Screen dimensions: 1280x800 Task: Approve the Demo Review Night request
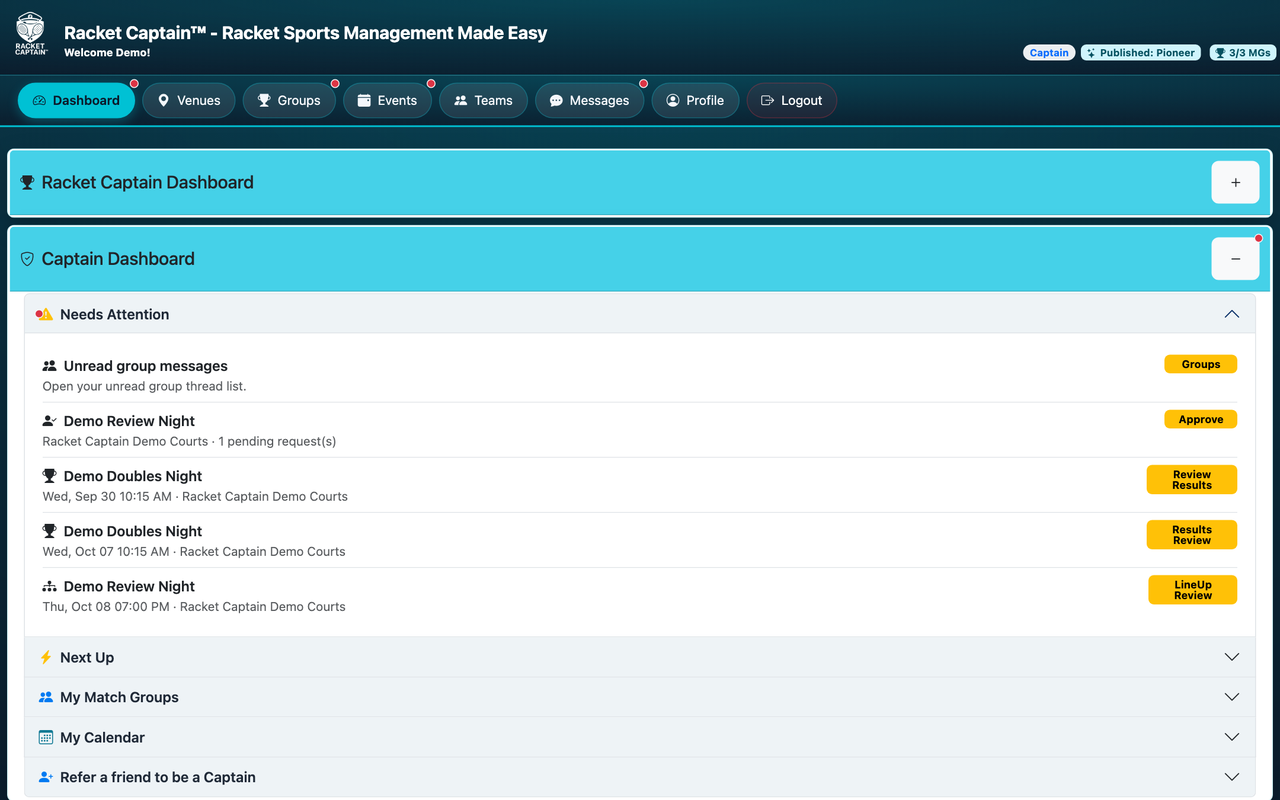1200,419
